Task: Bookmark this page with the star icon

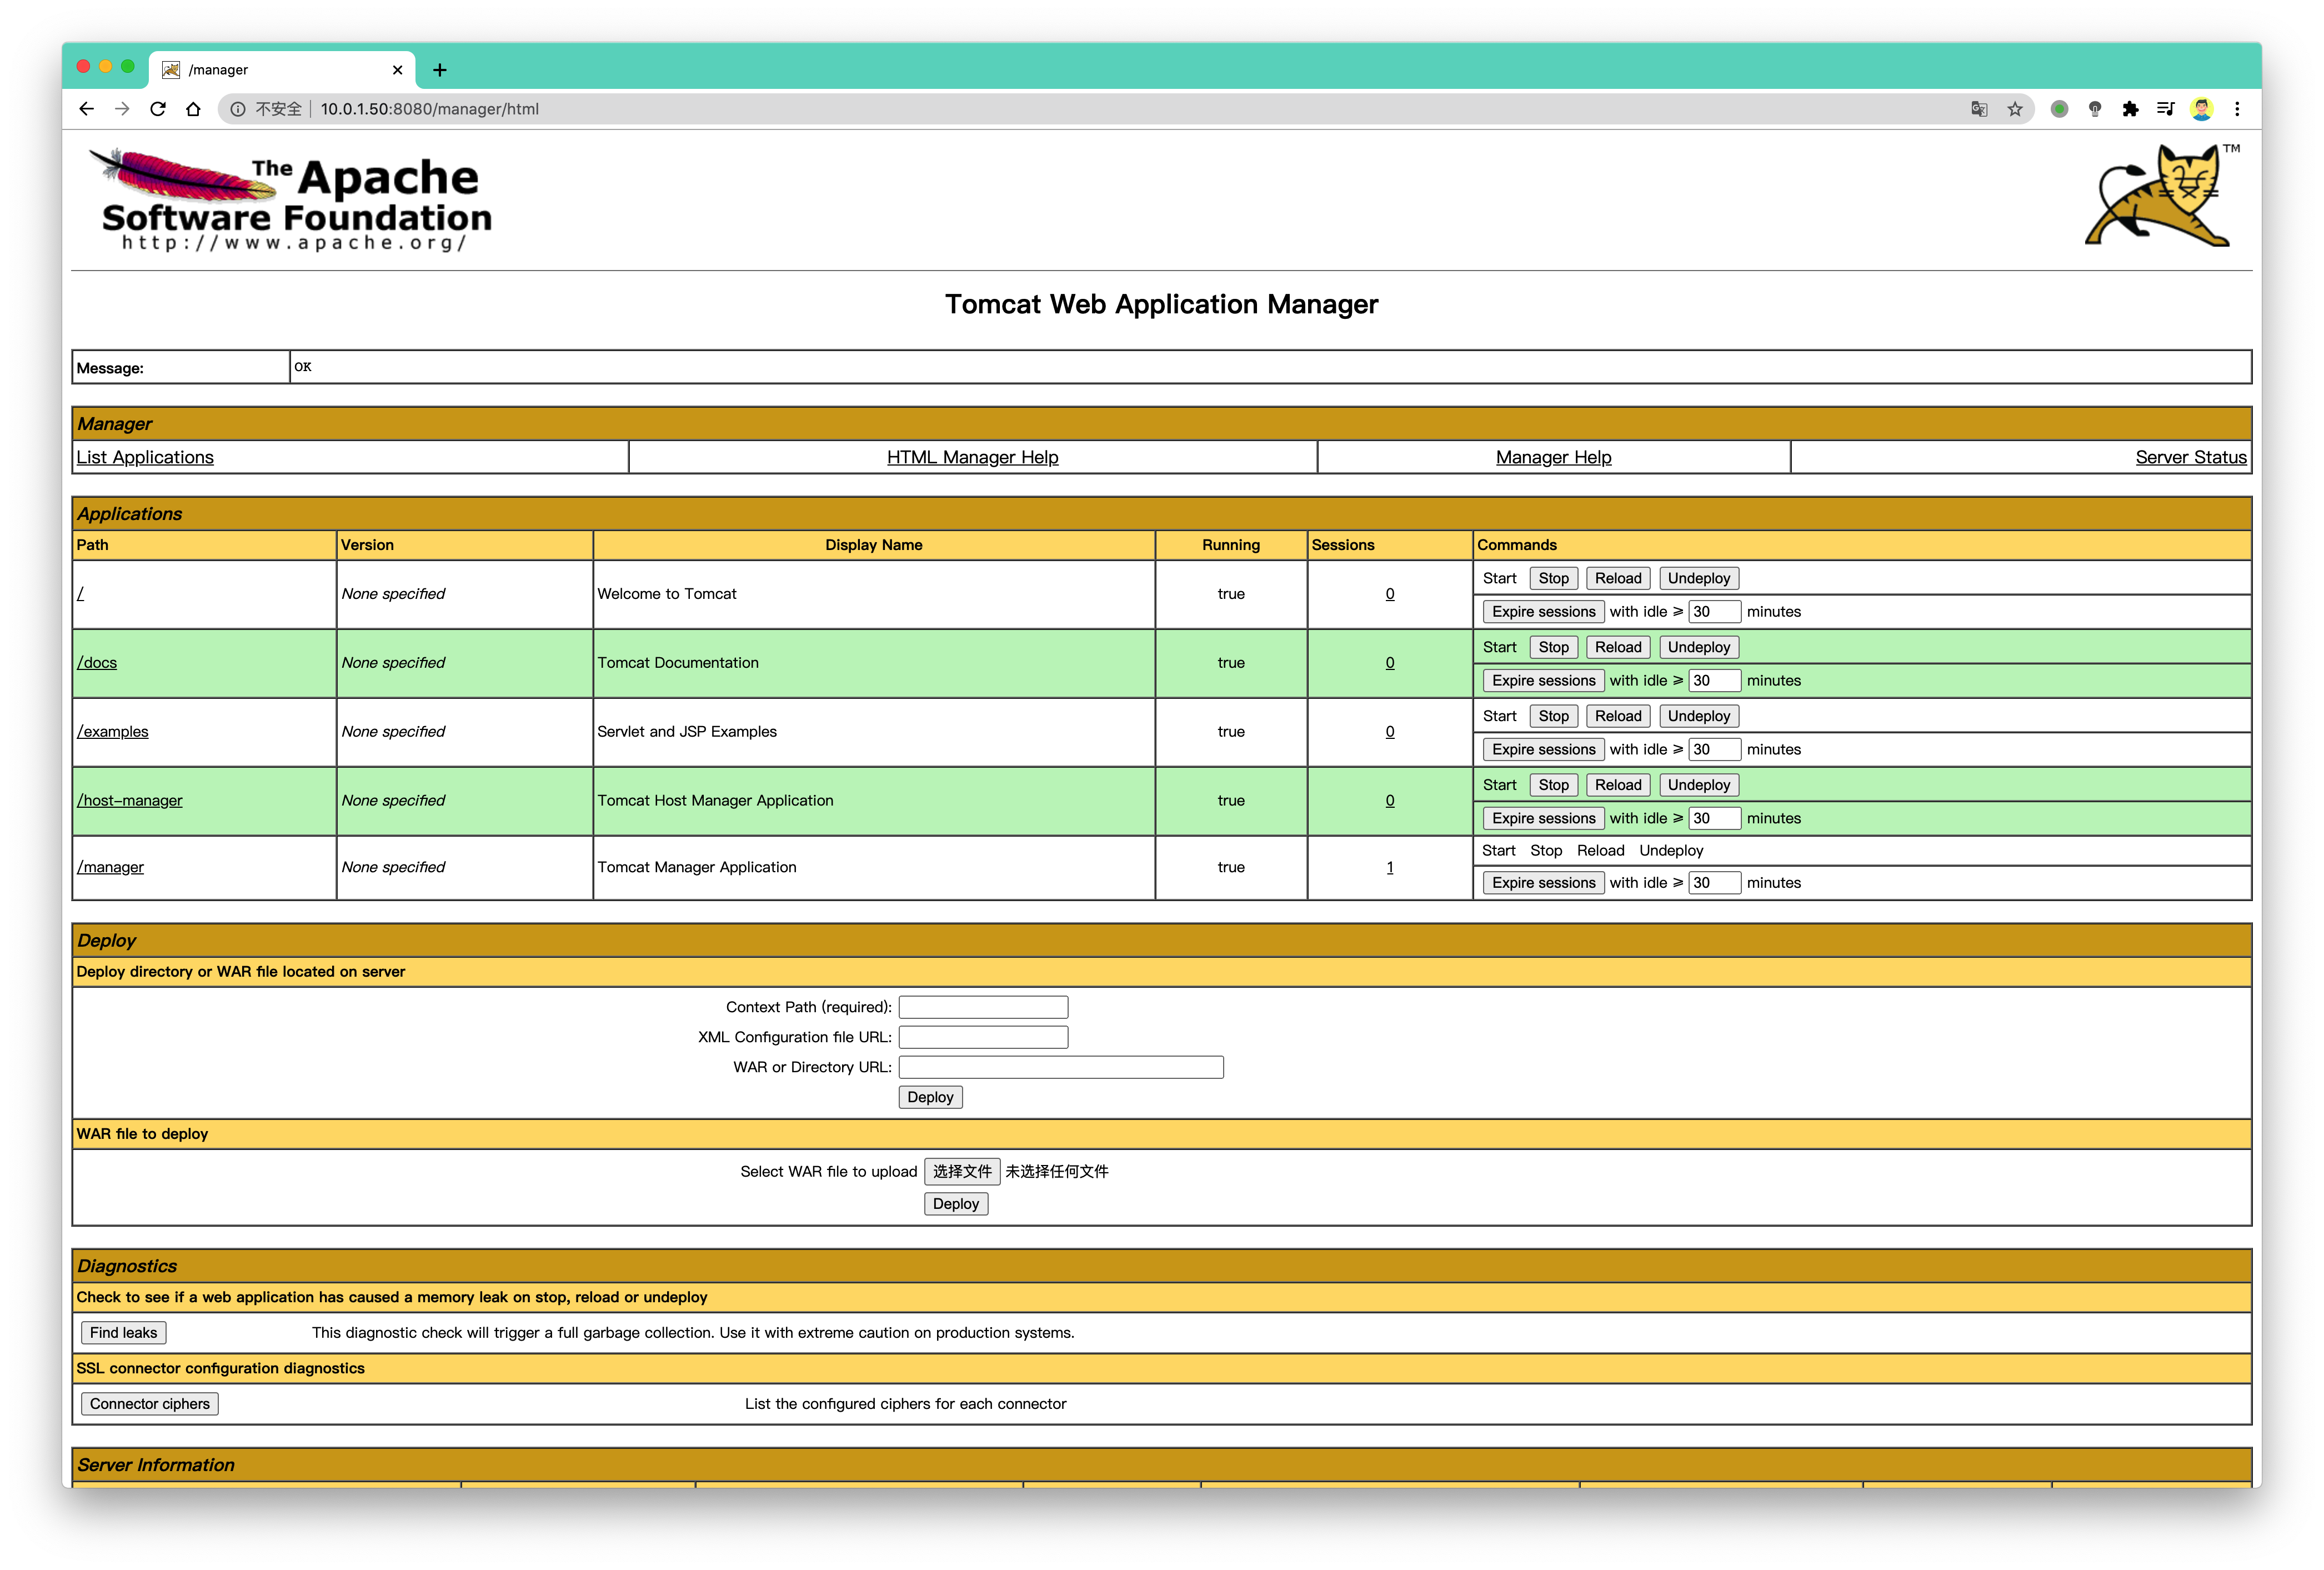Action: tap(2015, 109)
